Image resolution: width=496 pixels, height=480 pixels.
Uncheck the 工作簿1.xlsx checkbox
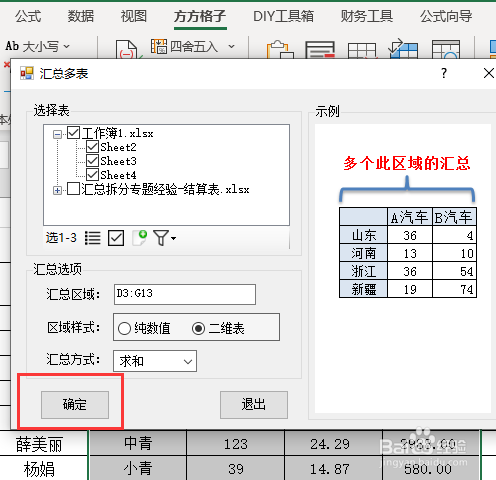pos(73,133)
